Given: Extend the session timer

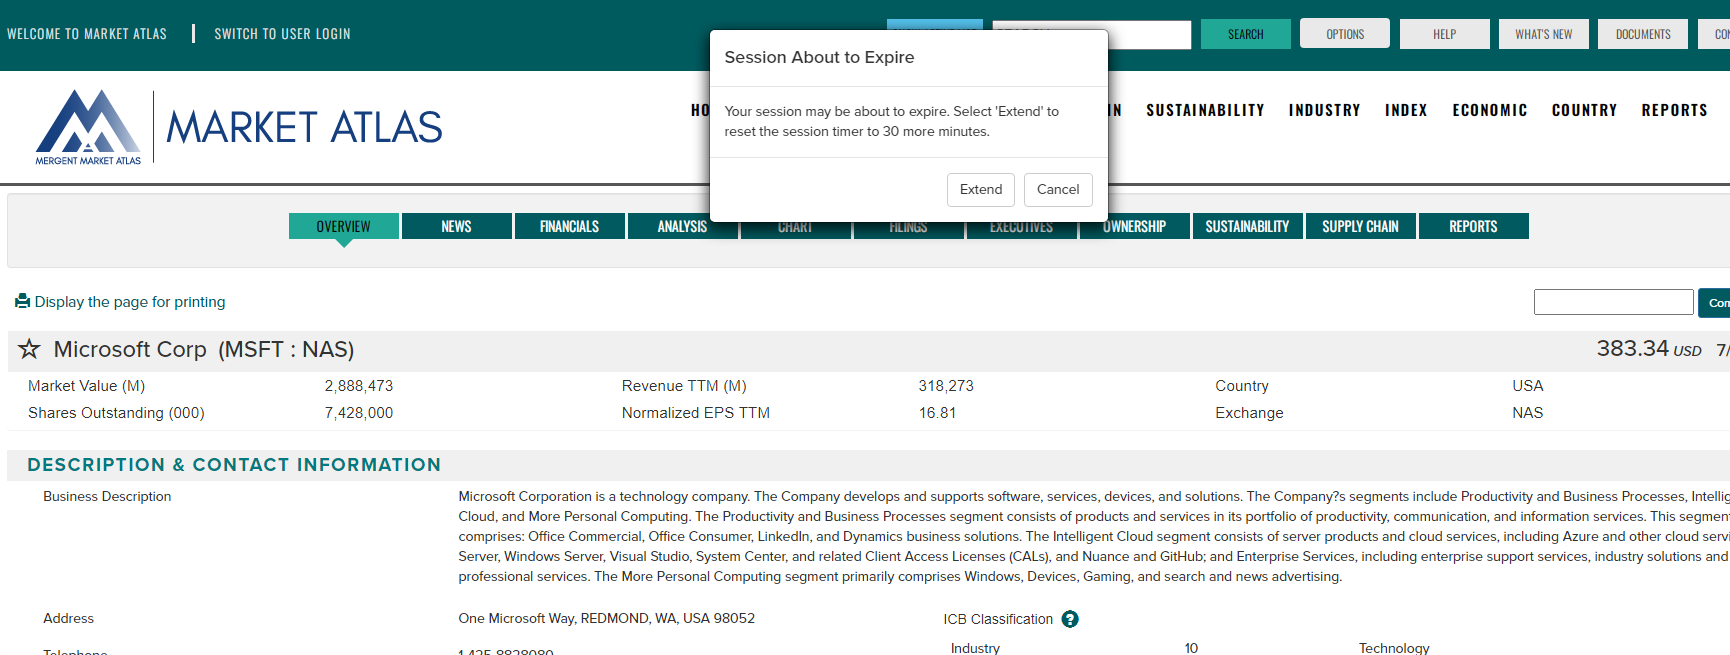Looking at the screenshot, I should (x=981, y=190).
